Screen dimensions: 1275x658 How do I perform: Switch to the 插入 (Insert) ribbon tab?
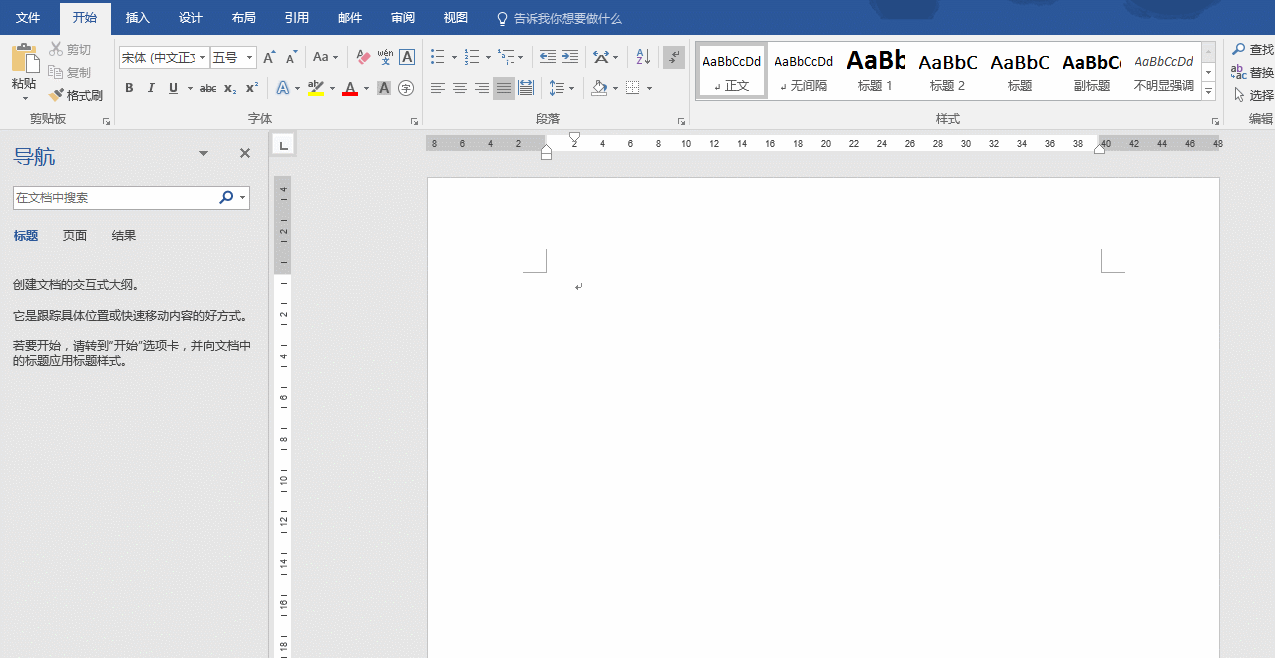click(x=137, y=18)
